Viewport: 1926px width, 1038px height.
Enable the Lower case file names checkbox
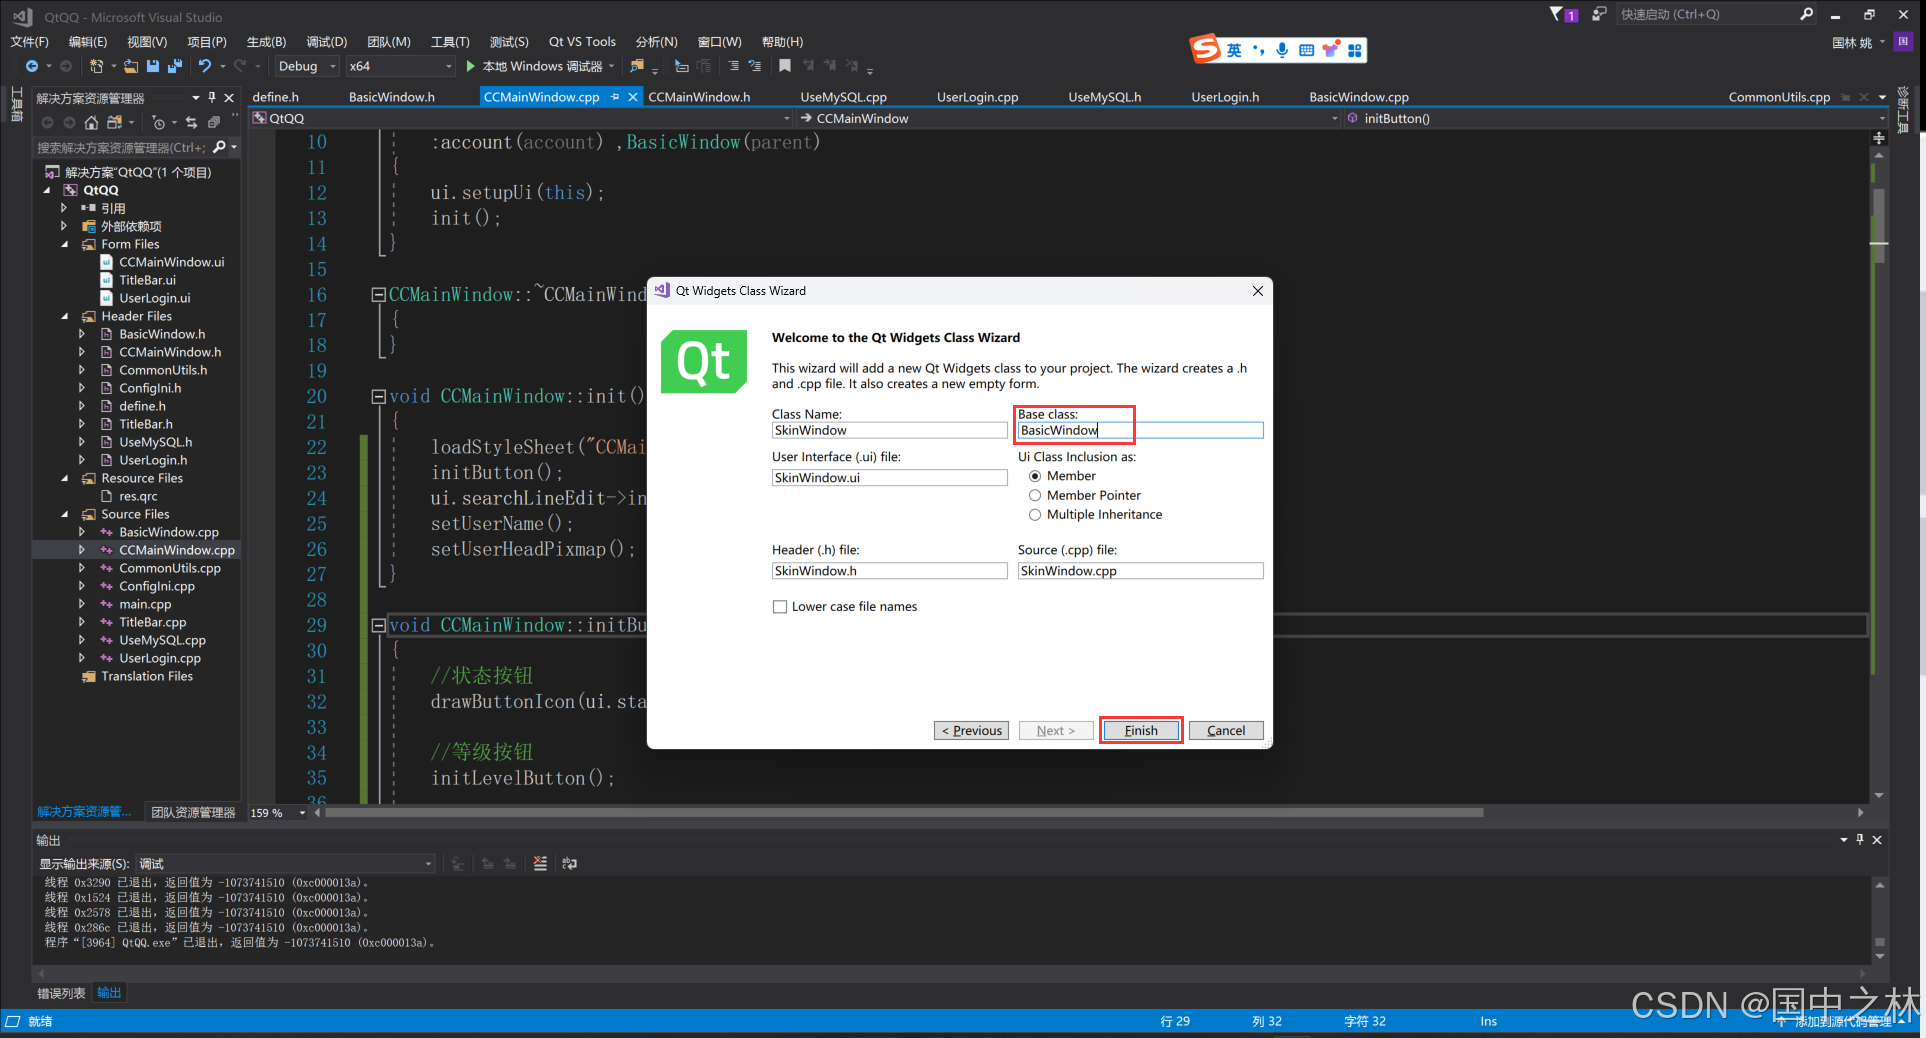780,607
